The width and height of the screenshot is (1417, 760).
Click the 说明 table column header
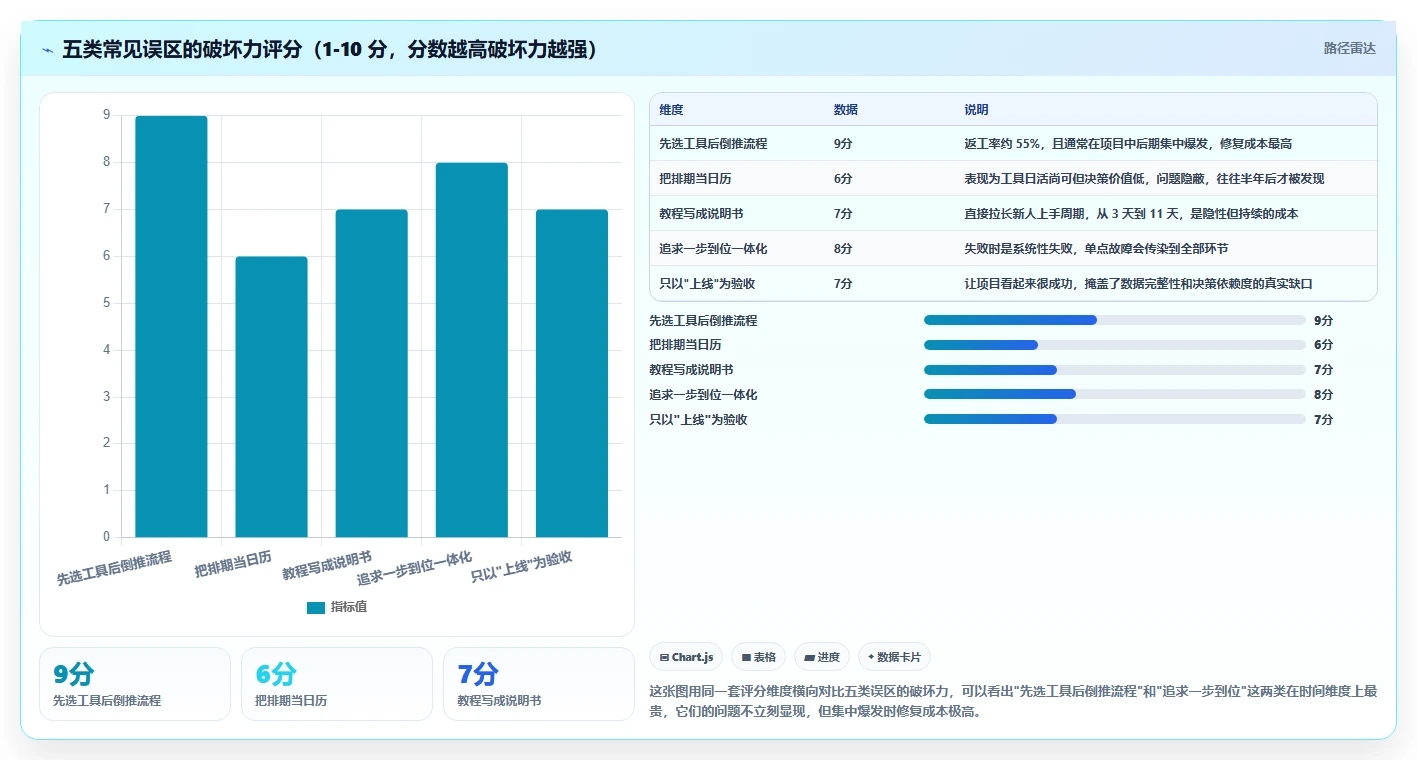pyautogui.click(x=976, y=110)
